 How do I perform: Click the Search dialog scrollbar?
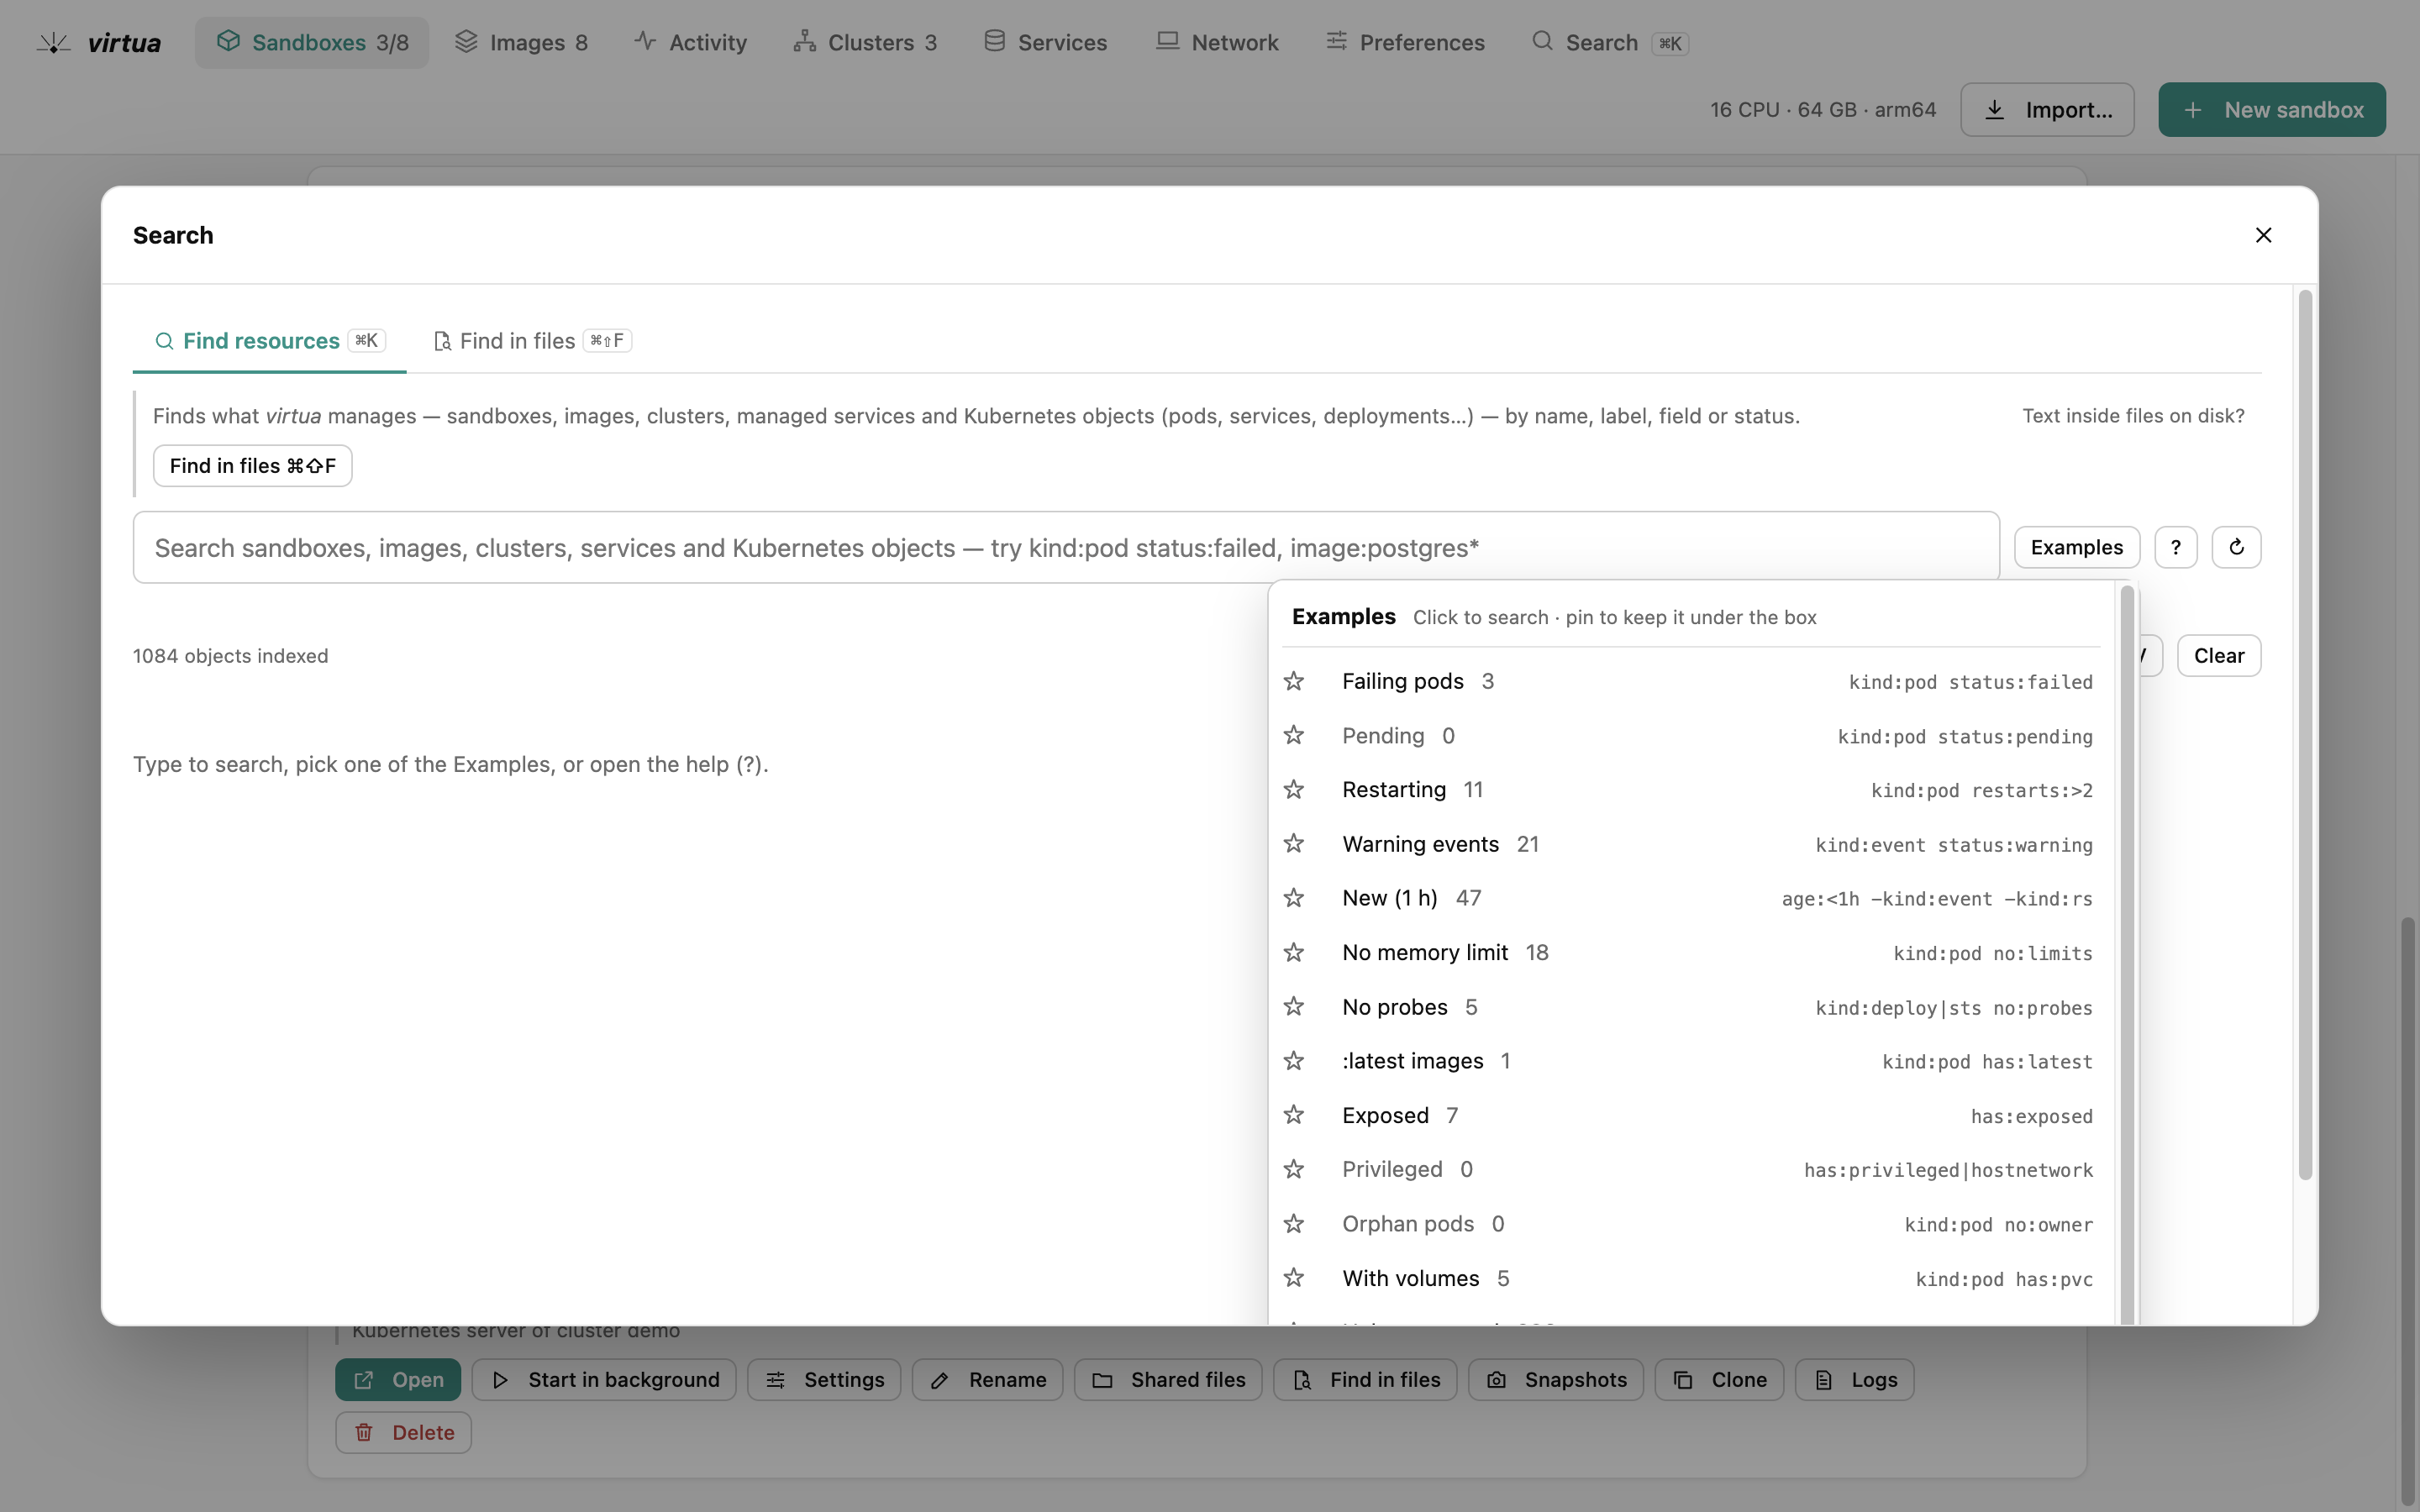2305,735
